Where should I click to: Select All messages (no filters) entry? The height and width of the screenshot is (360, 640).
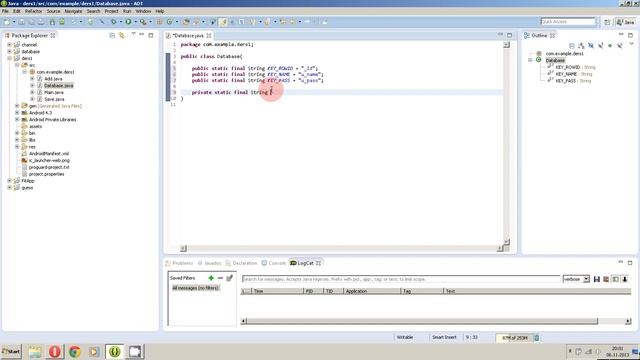(196, 288)
